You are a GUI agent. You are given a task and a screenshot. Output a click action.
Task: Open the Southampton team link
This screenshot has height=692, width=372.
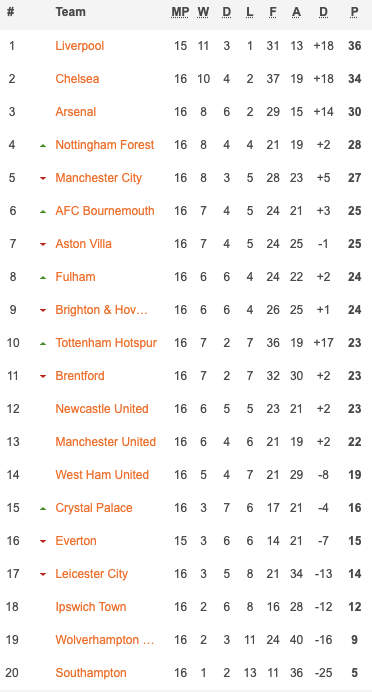coord(91,673)
